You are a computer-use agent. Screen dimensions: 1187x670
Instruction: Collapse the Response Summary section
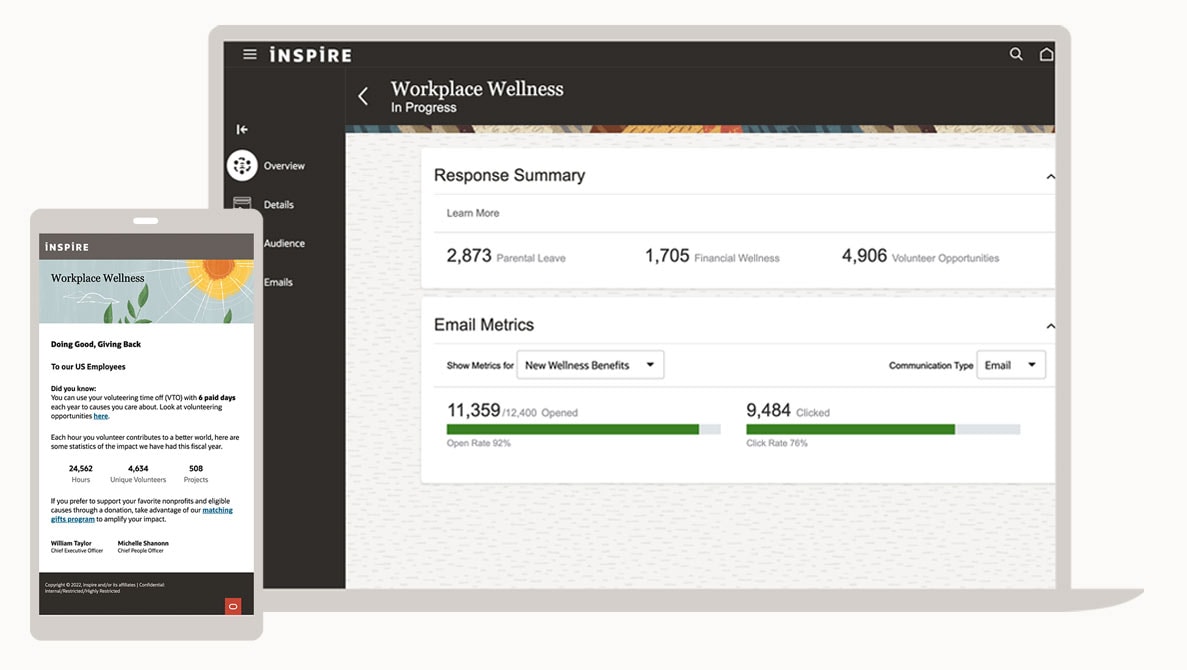(1050, 176)
